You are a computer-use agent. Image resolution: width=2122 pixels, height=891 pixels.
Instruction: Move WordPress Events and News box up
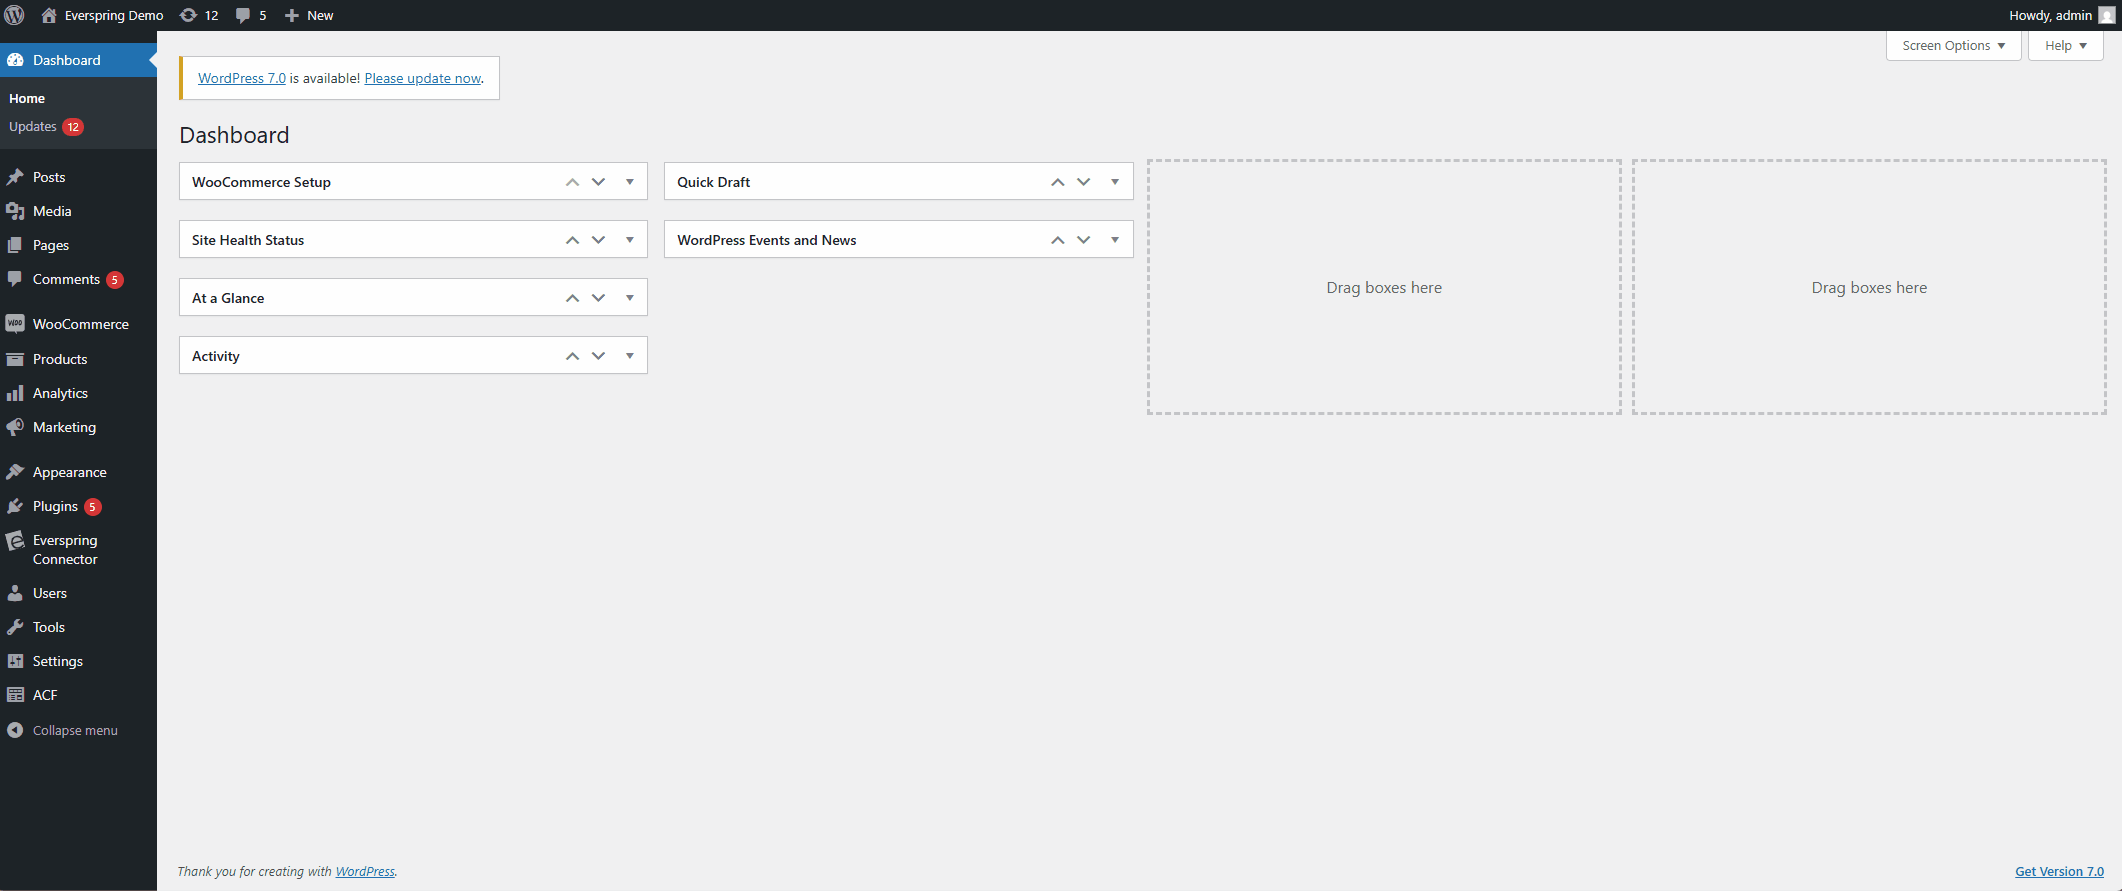click(x=1058, y=240)
